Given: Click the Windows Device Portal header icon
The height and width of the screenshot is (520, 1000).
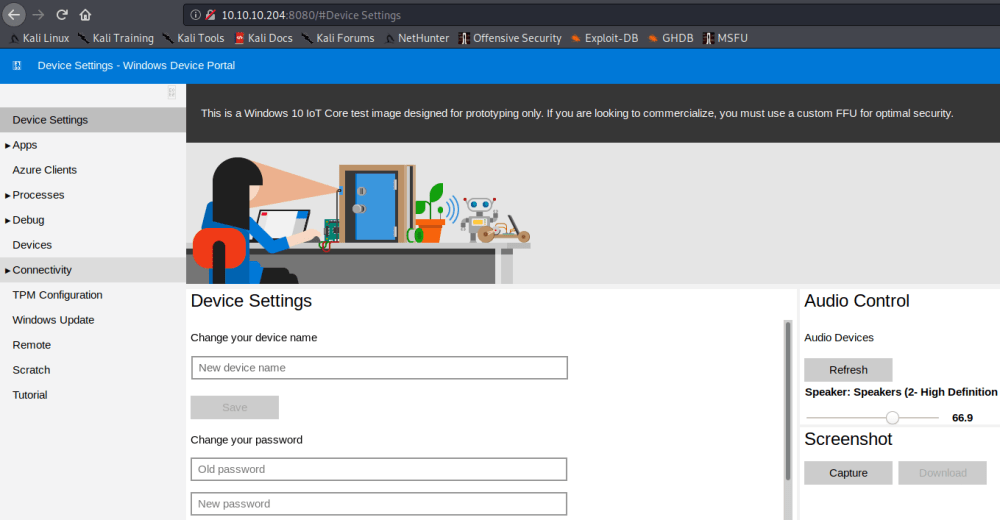Looking at the screenshot, I should 17,65.
